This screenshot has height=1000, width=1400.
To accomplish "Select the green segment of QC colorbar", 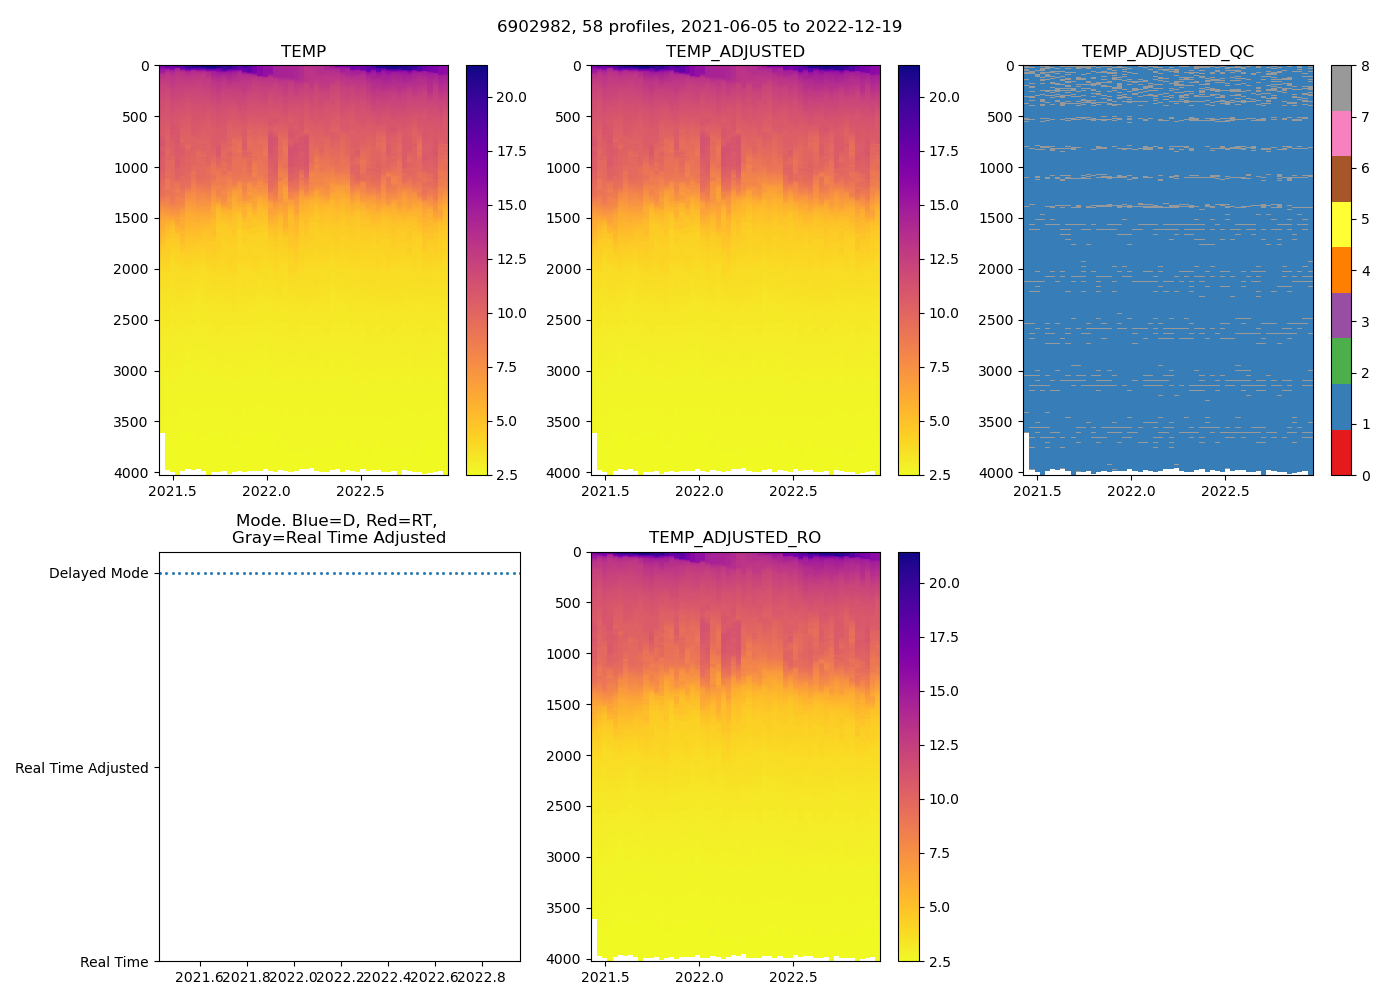I will click(1341, 361).
